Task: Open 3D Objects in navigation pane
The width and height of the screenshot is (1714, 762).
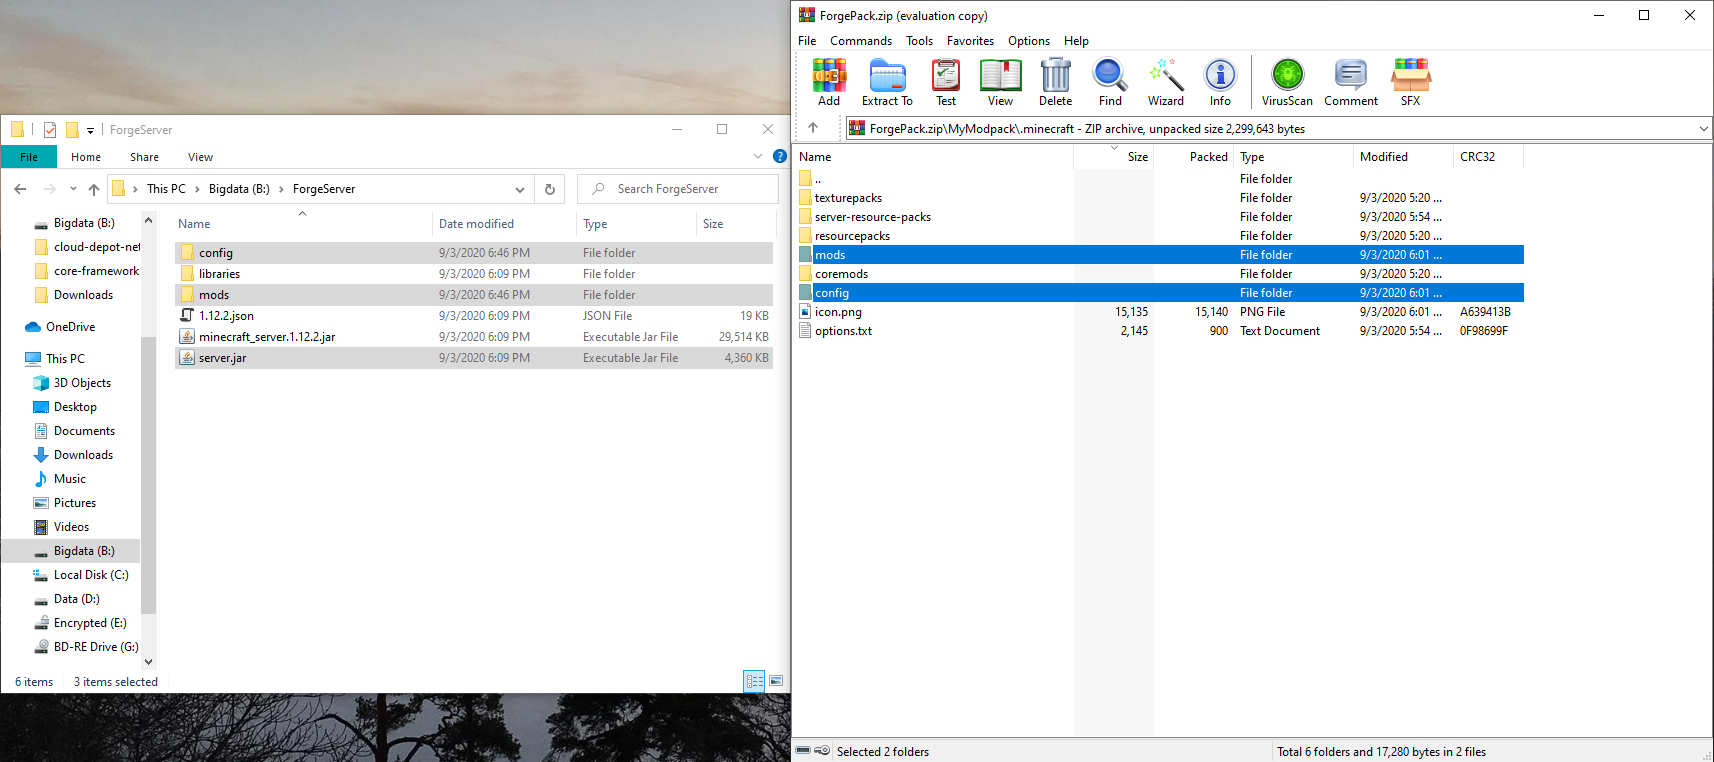Action: pos(82,383)
